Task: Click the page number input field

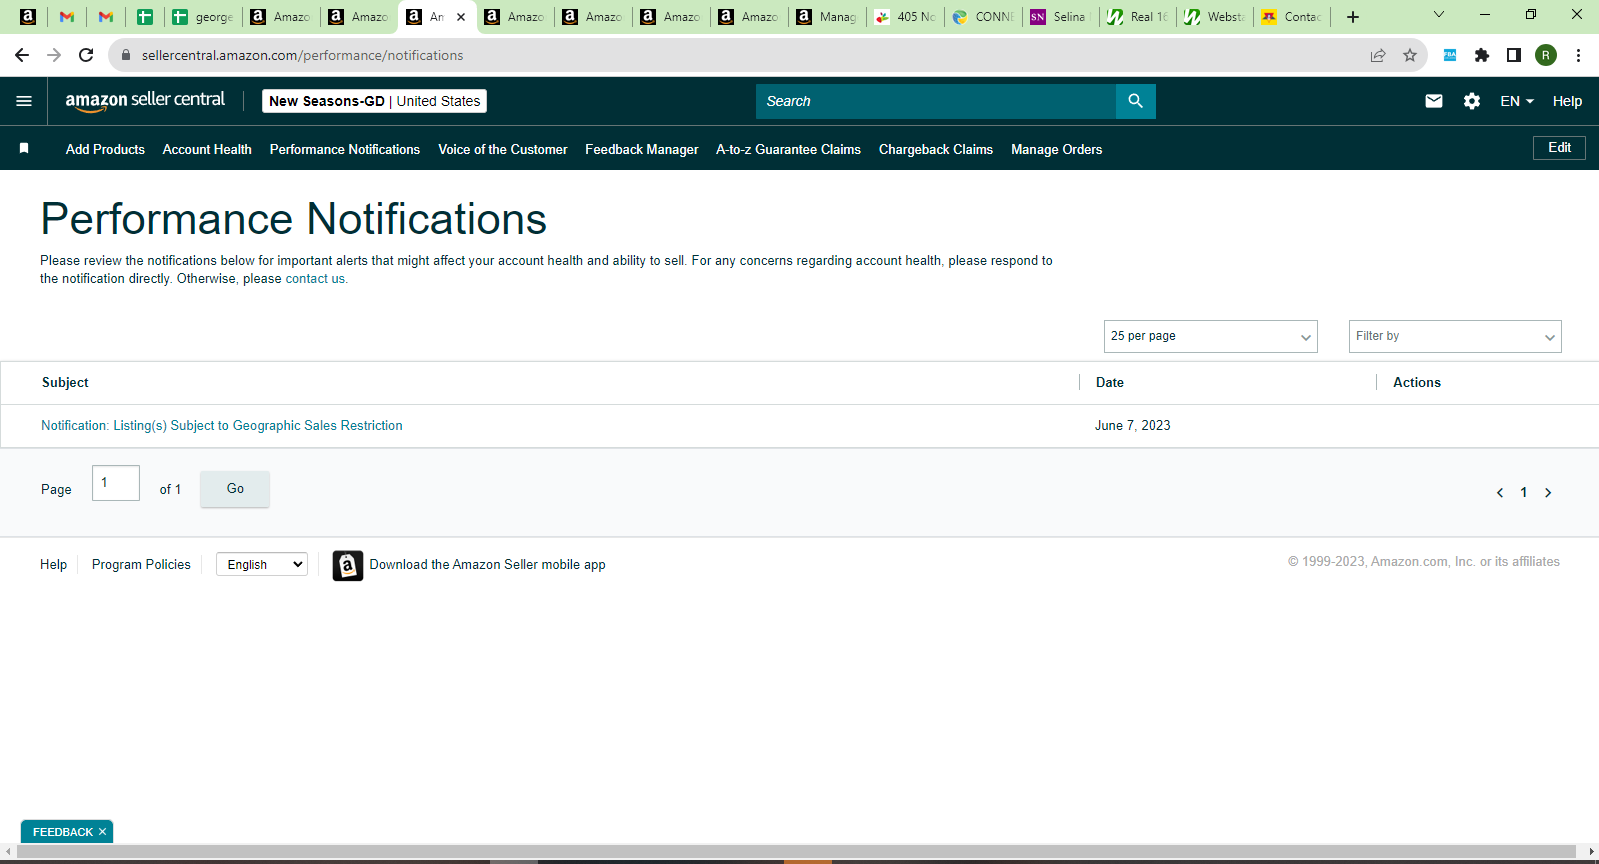Action: click(x=116, y=483)
